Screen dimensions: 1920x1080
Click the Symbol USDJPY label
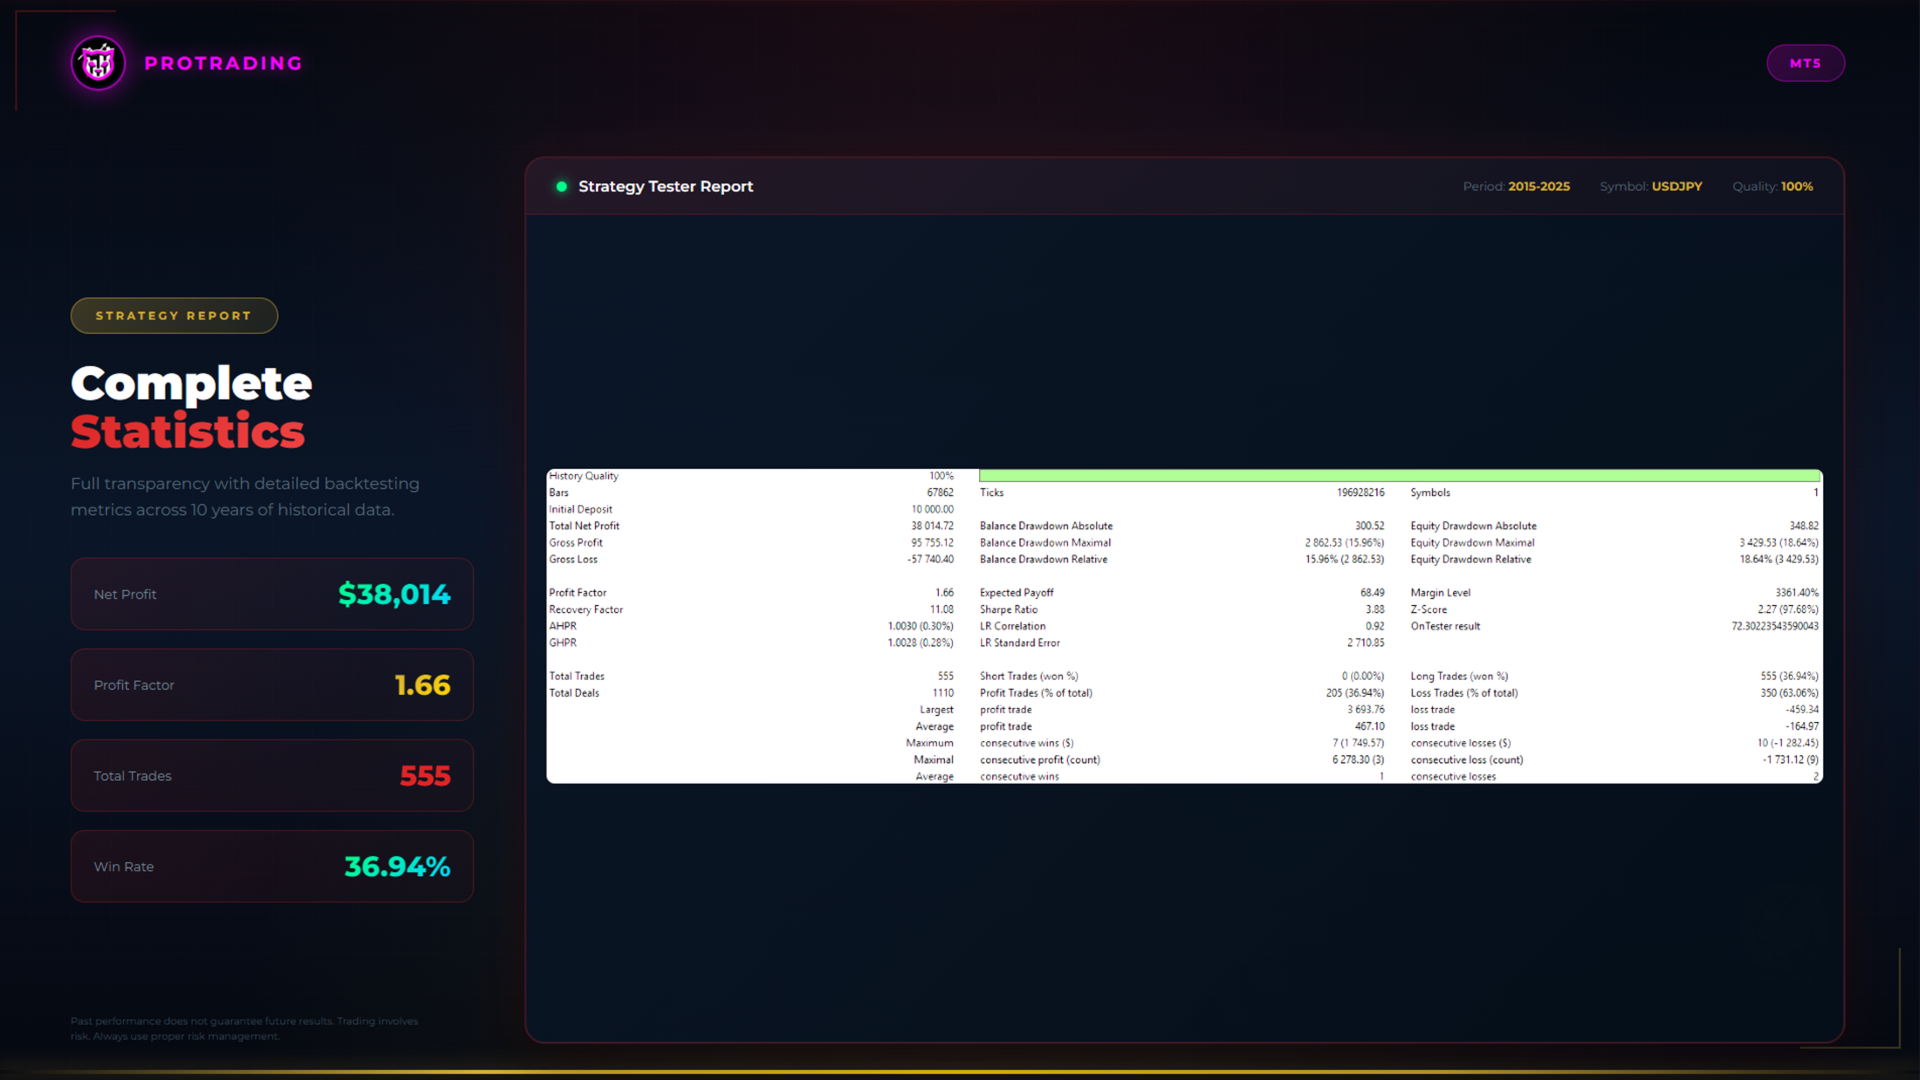(1650, 186)
